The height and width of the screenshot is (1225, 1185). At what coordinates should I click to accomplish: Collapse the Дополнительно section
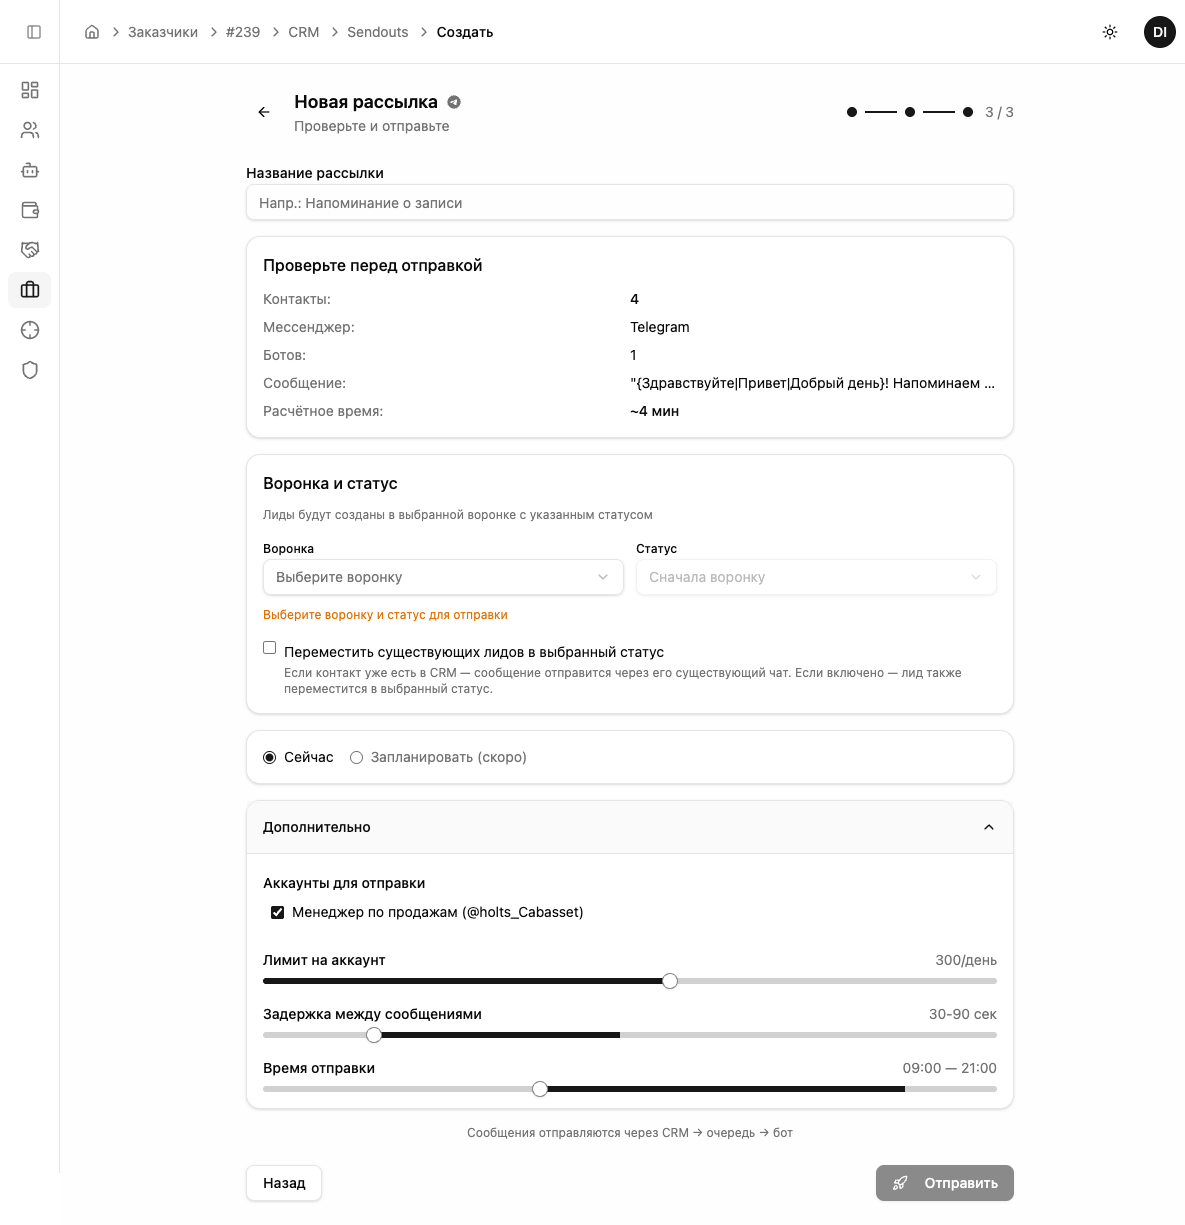point(988,827)
